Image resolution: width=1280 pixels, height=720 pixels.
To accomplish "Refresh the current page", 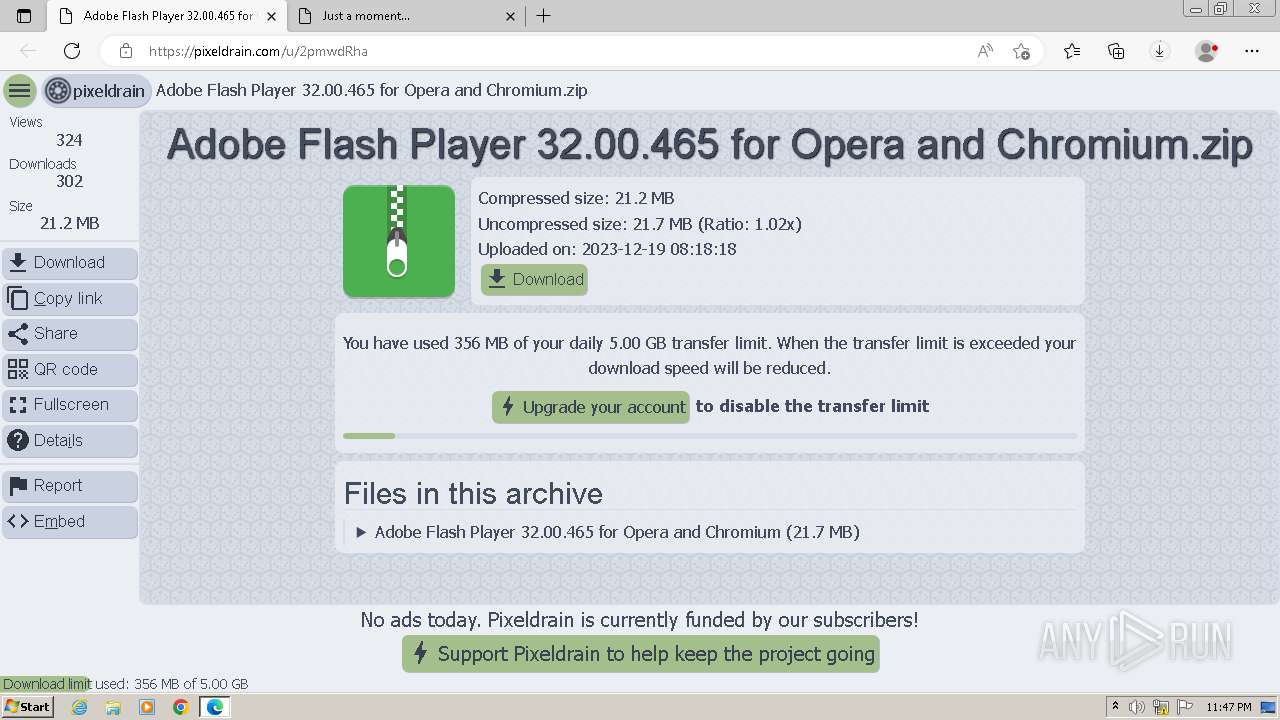I will click(72, 51).
